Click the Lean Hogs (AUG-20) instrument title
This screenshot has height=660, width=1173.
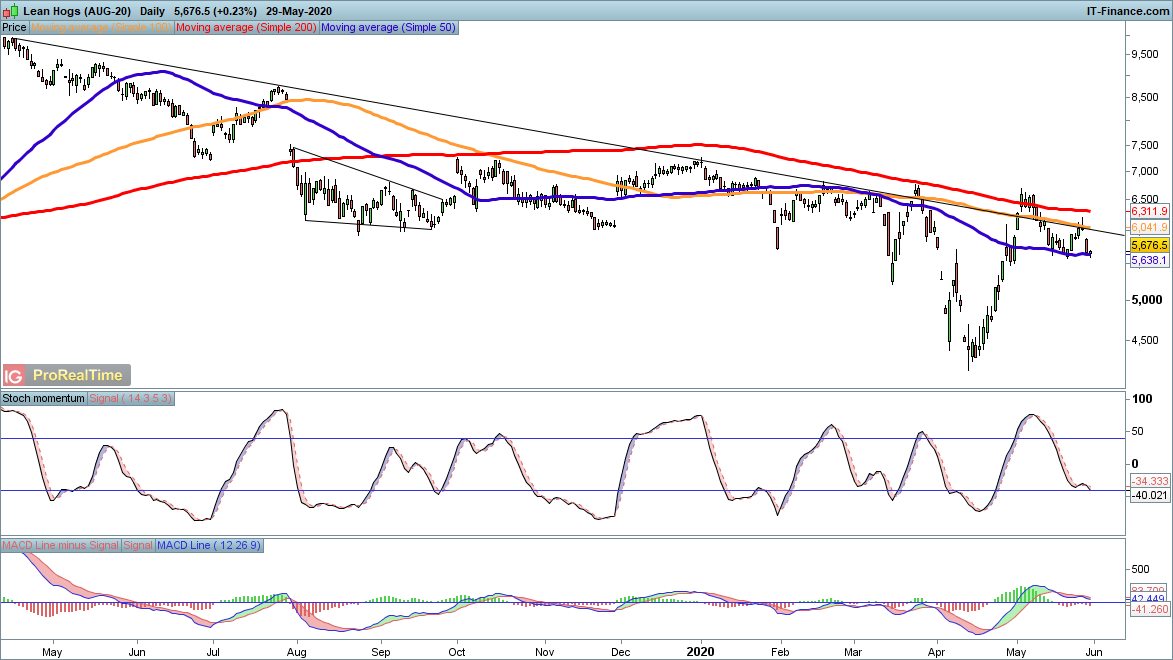[77, 10]
